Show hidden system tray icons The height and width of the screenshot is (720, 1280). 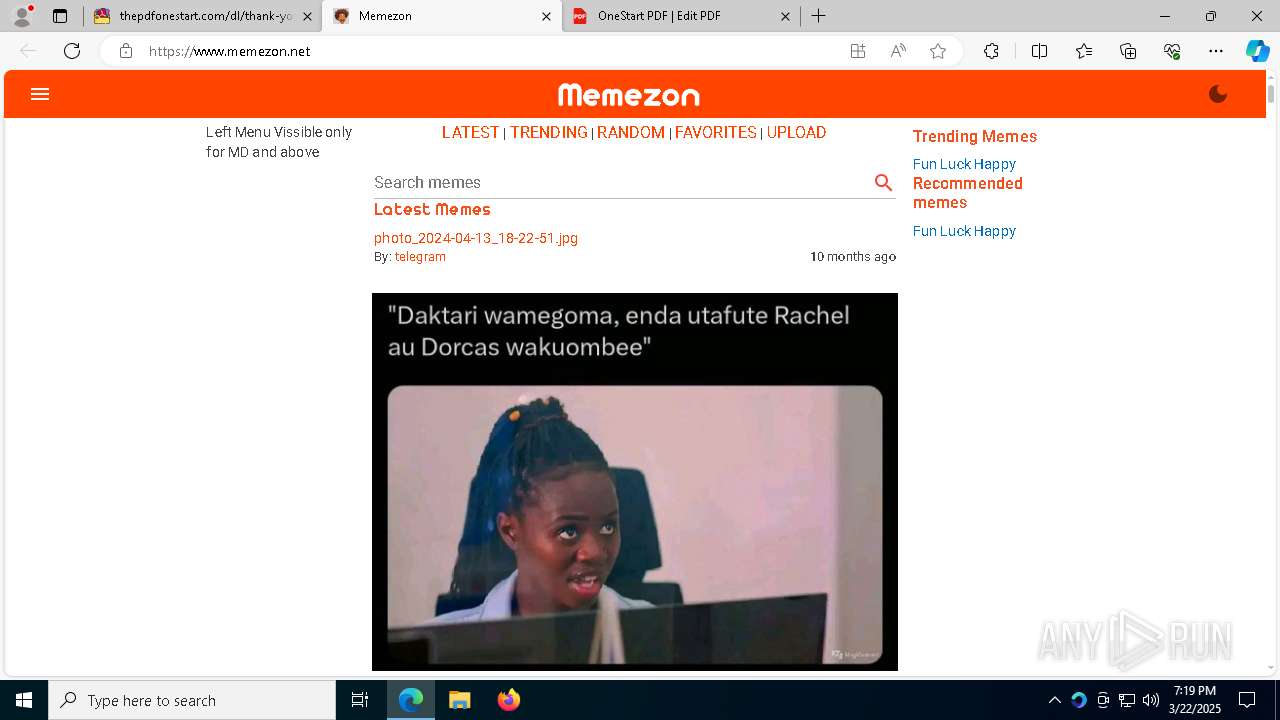pyautogui.click(x=1054, y=700)
